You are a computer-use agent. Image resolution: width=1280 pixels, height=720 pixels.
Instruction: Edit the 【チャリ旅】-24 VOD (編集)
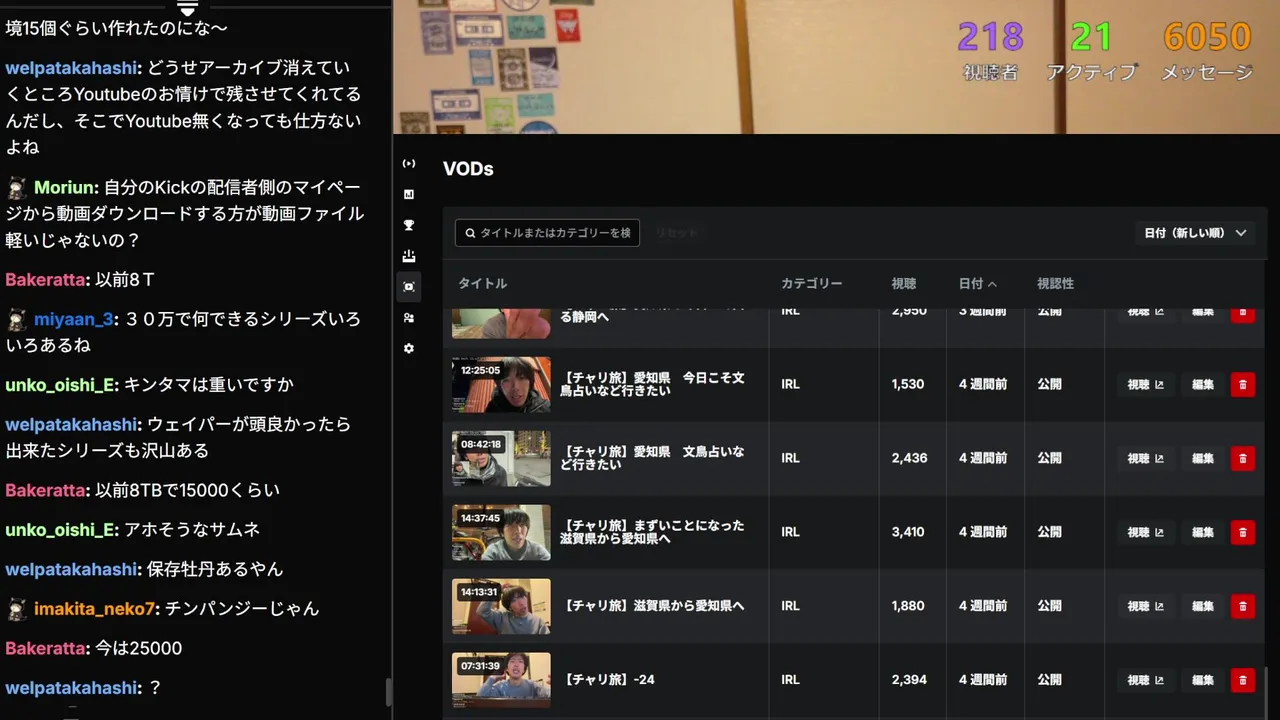coord(1203,680)
